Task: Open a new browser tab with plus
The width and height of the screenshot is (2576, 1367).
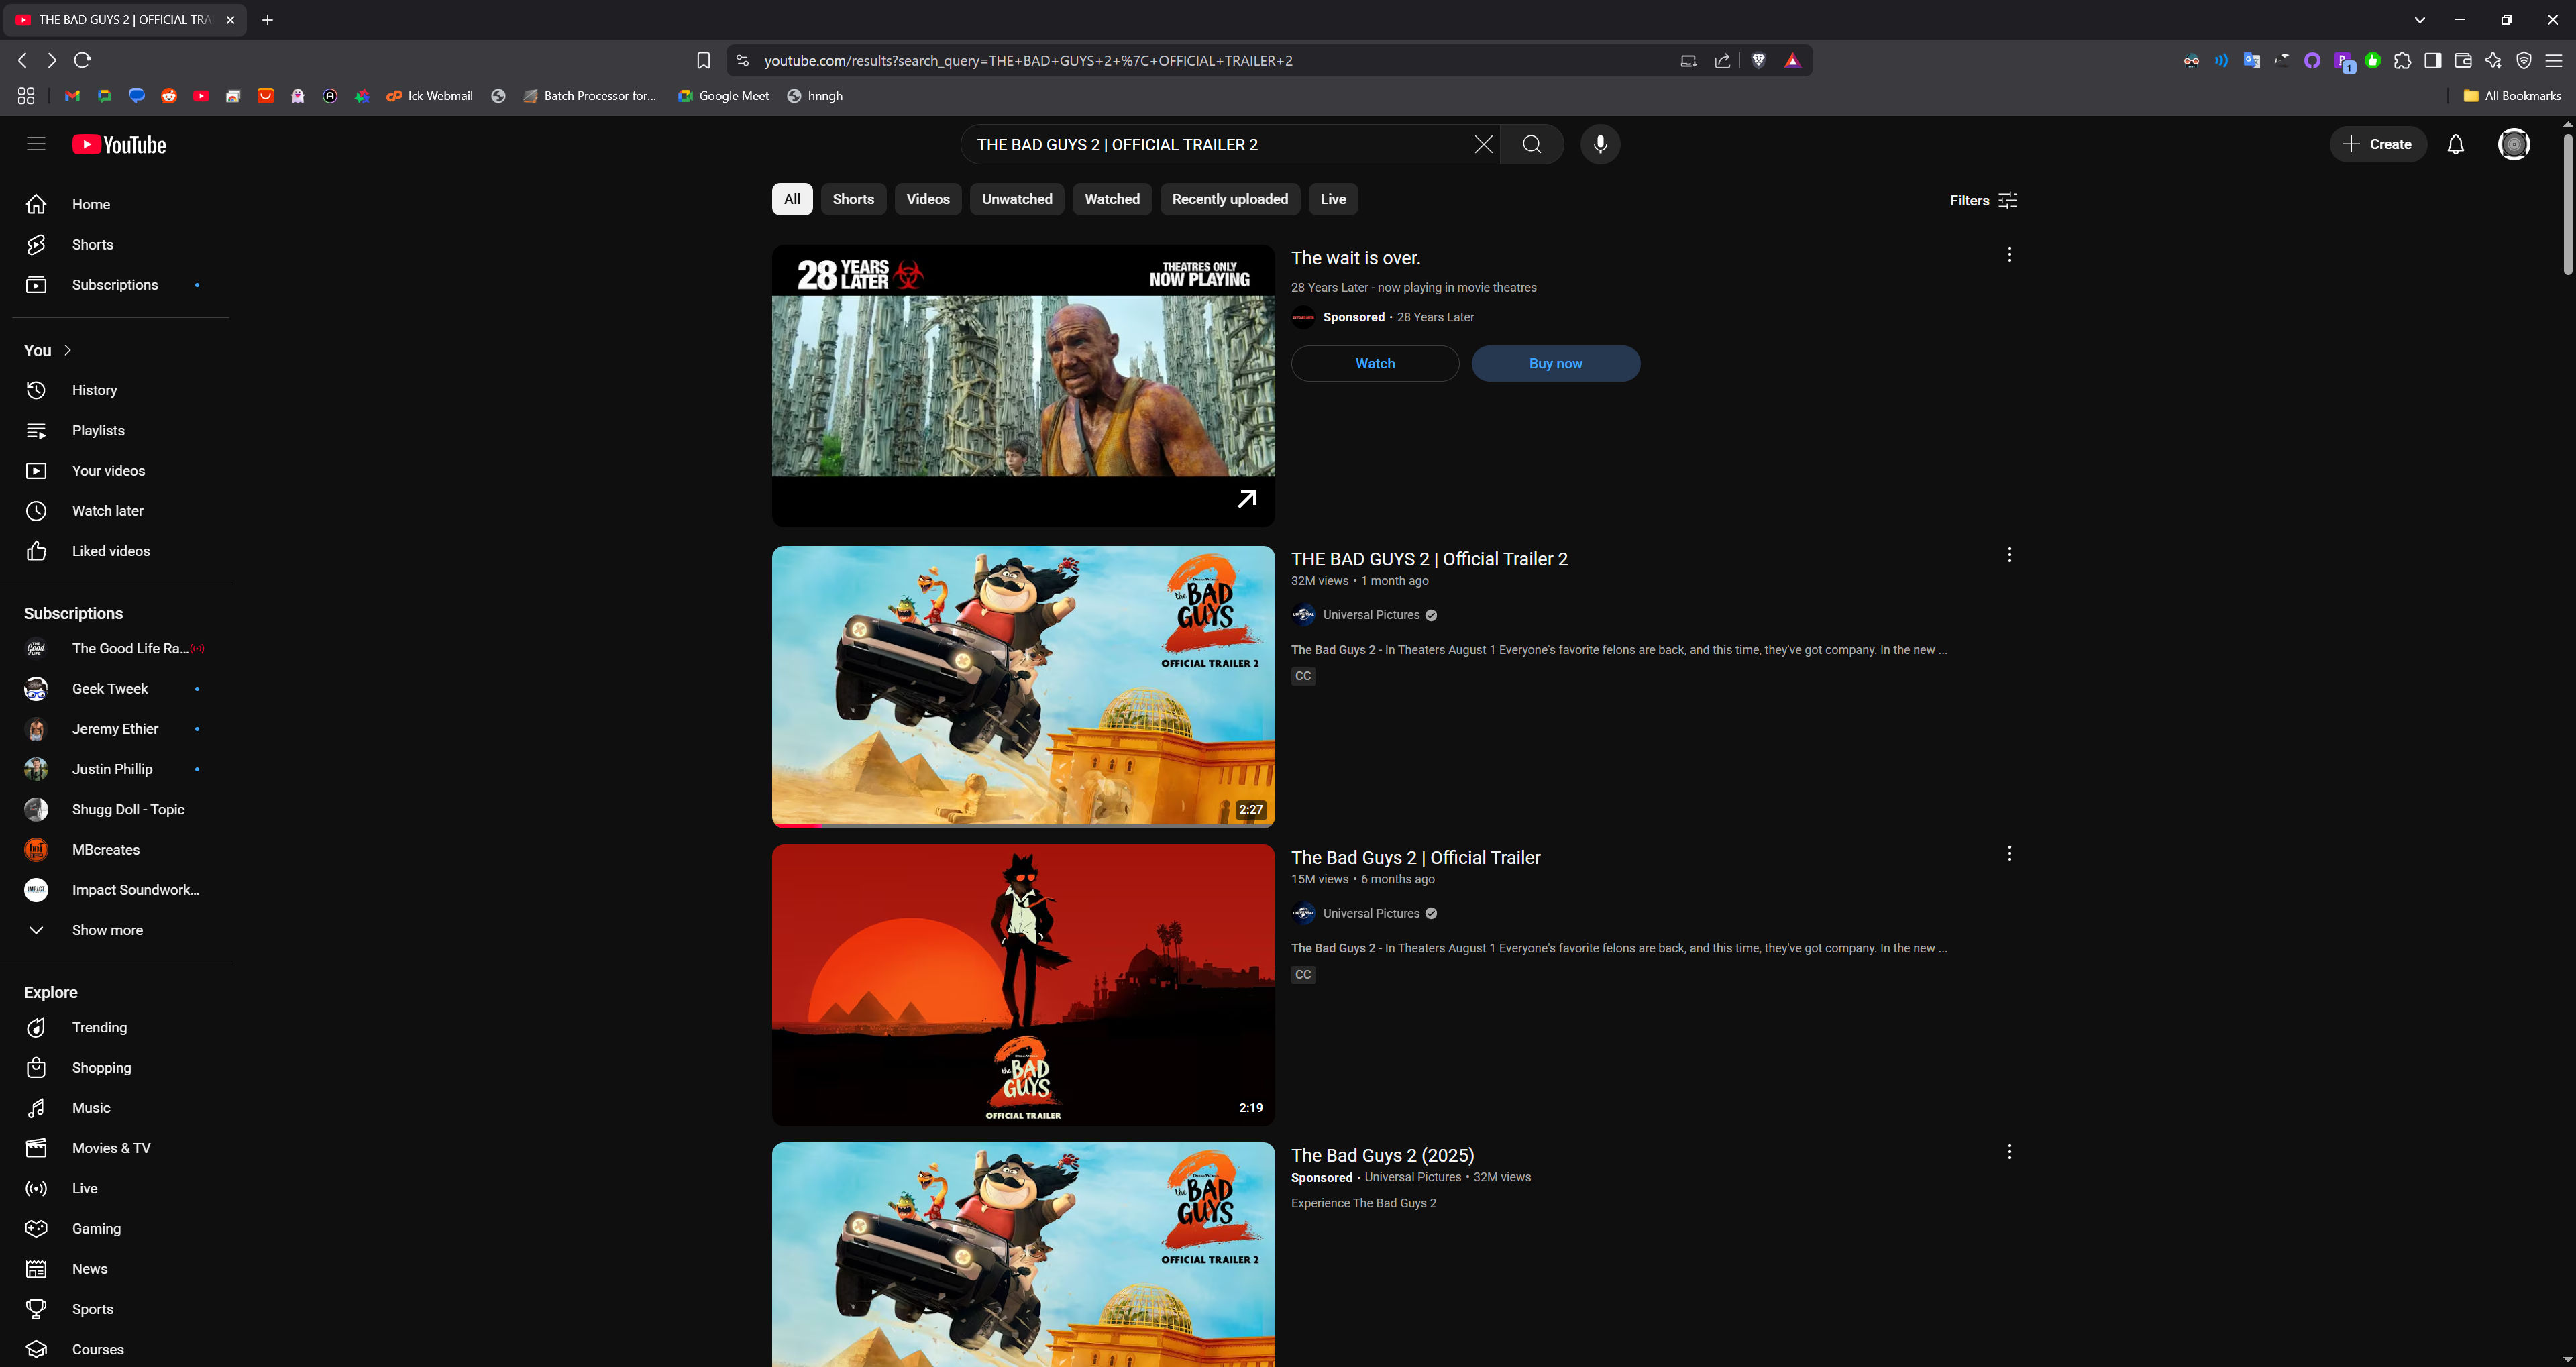Action: point(267,20)
